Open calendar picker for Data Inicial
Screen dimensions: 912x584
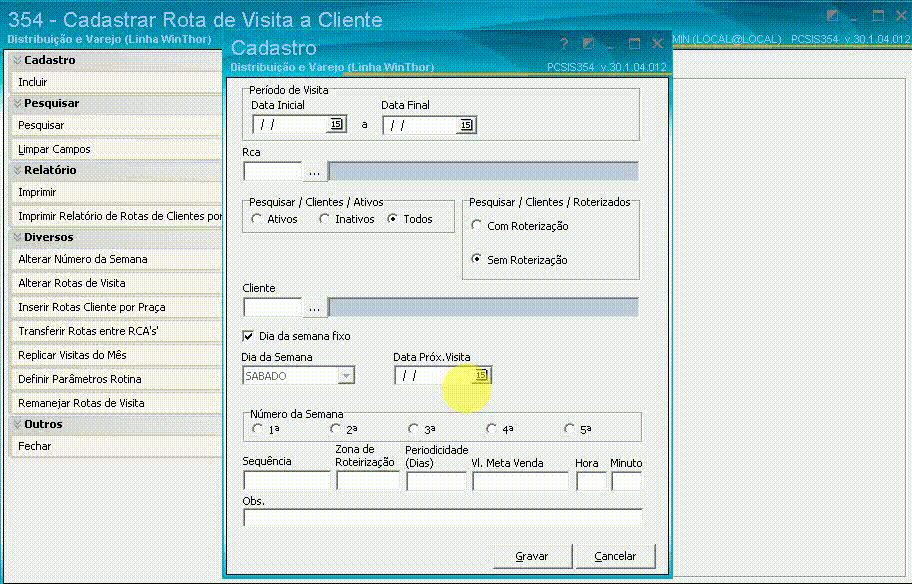click(336, 124)
